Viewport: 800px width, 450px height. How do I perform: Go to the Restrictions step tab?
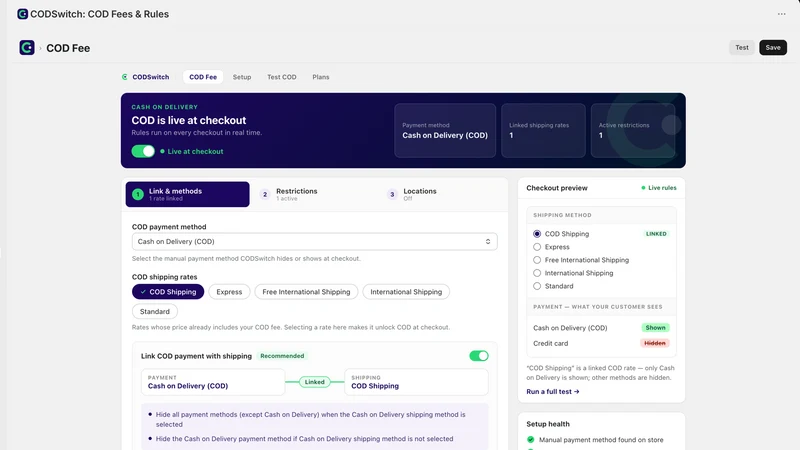click(x=314, y=194)
